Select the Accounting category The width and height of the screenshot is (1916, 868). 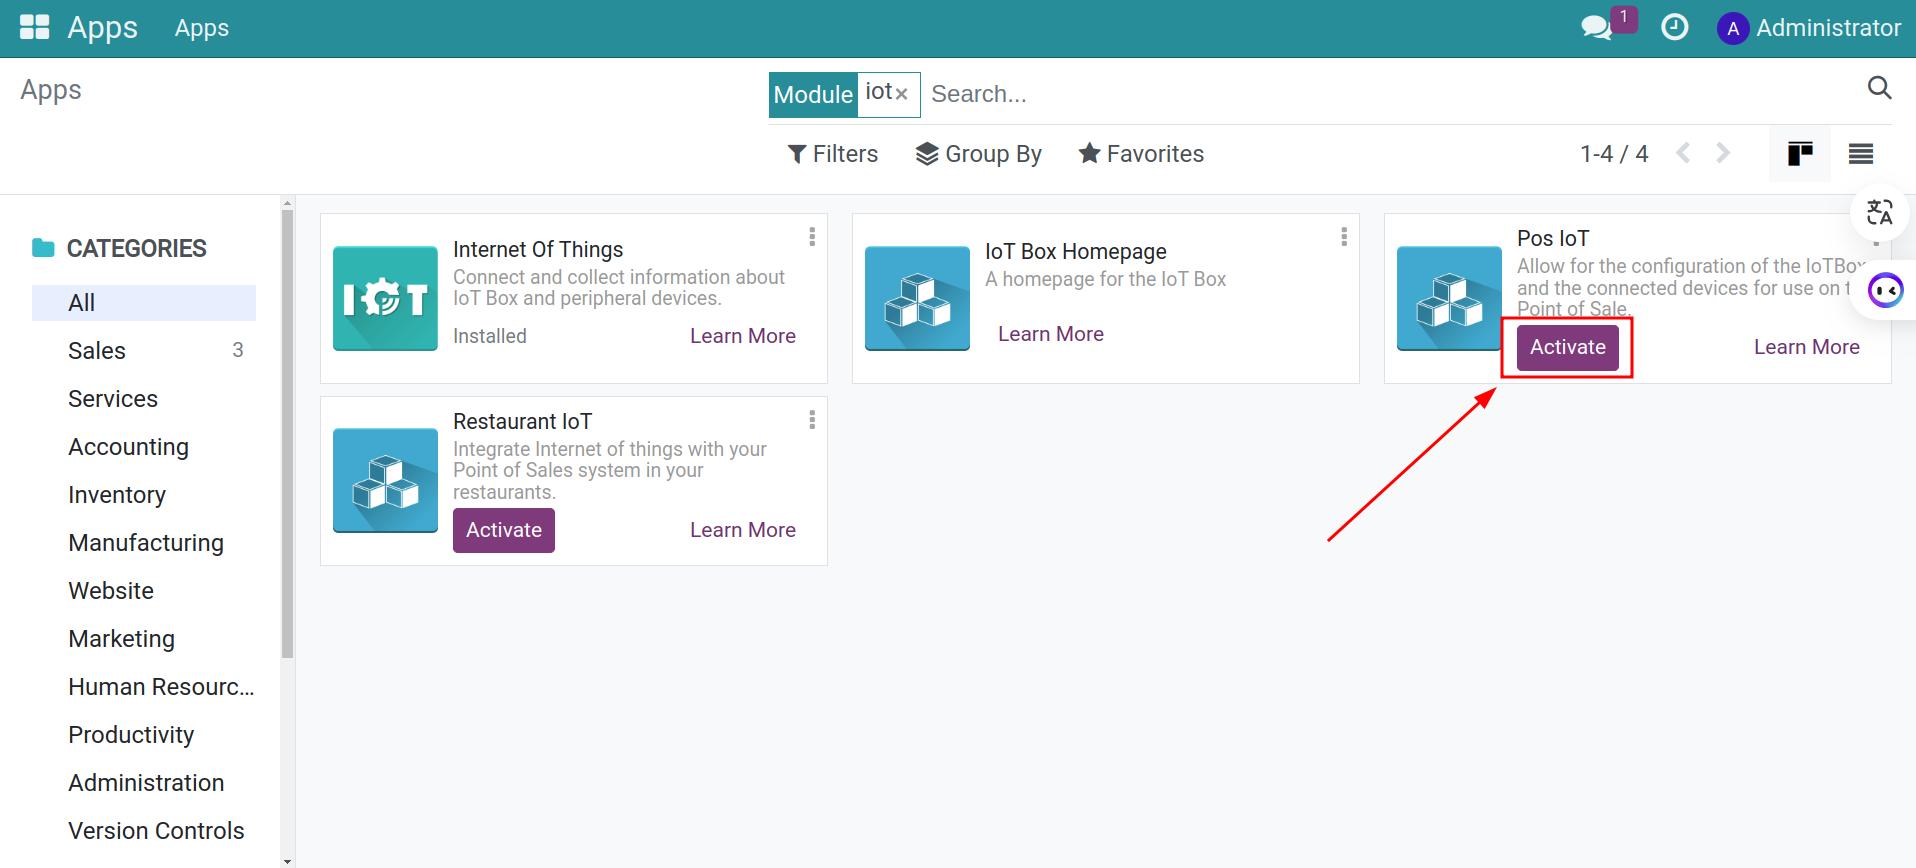click(144, 447)
